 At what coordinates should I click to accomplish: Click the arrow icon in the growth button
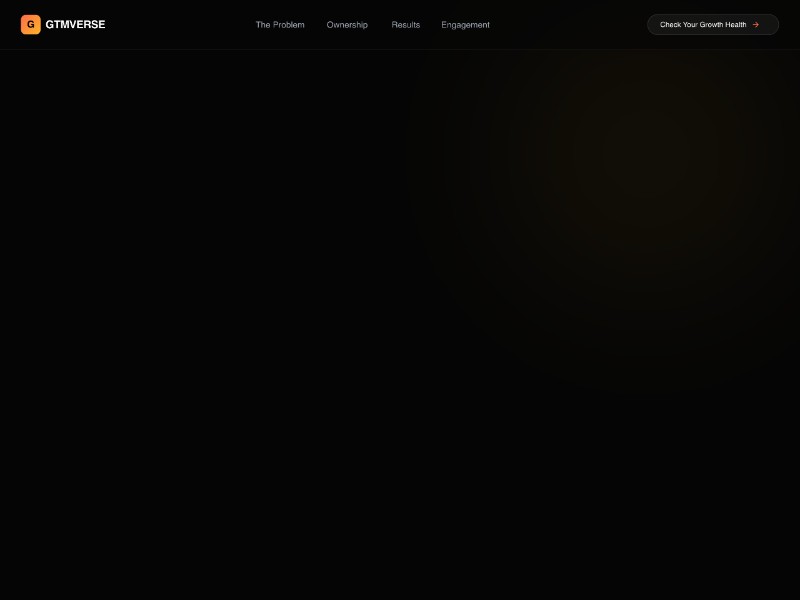click(x=756, y=25)
